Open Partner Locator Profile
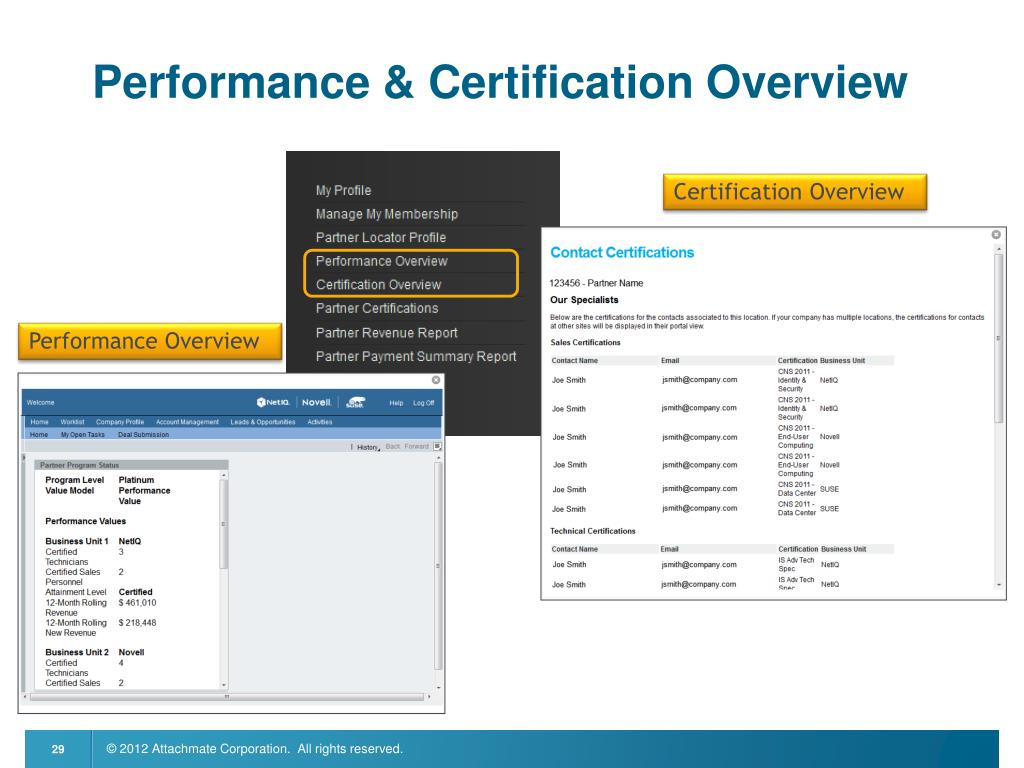 [381, 237]
